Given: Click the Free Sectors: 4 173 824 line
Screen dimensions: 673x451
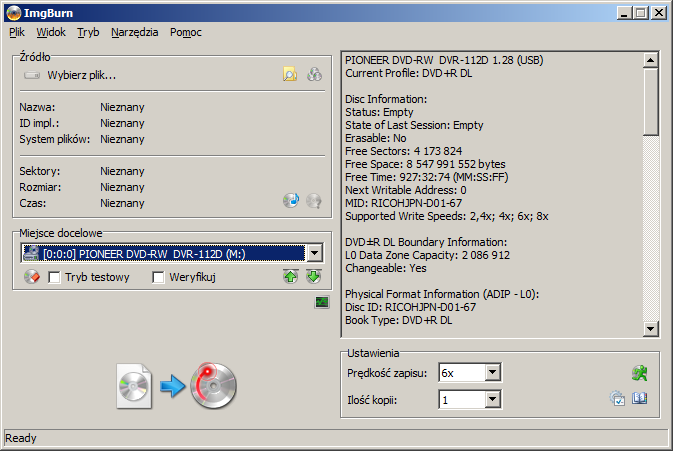Looking at the screenshot, I should [403, 151].
